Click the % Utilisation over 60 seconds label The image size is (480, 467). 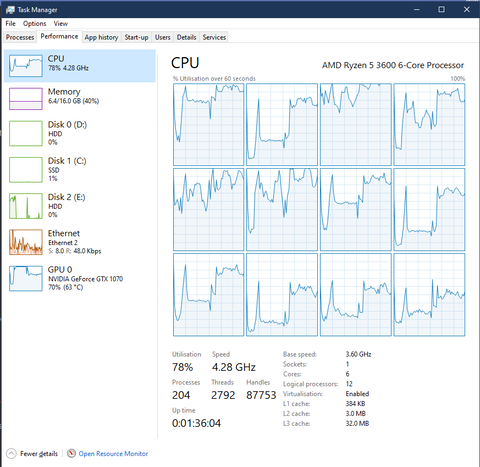click(x=214, y=79)
